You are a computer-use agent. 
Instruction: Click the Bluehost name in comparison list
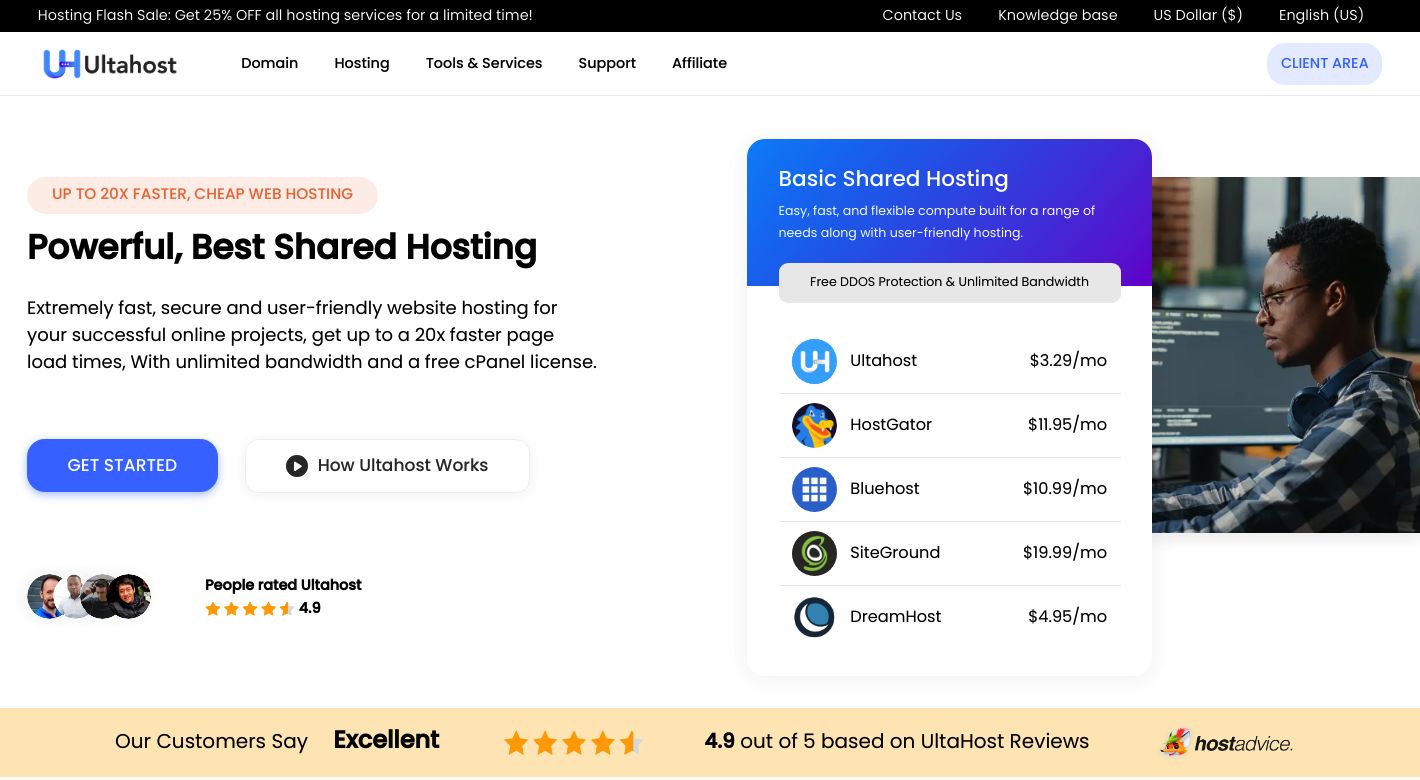pos(885,489)
